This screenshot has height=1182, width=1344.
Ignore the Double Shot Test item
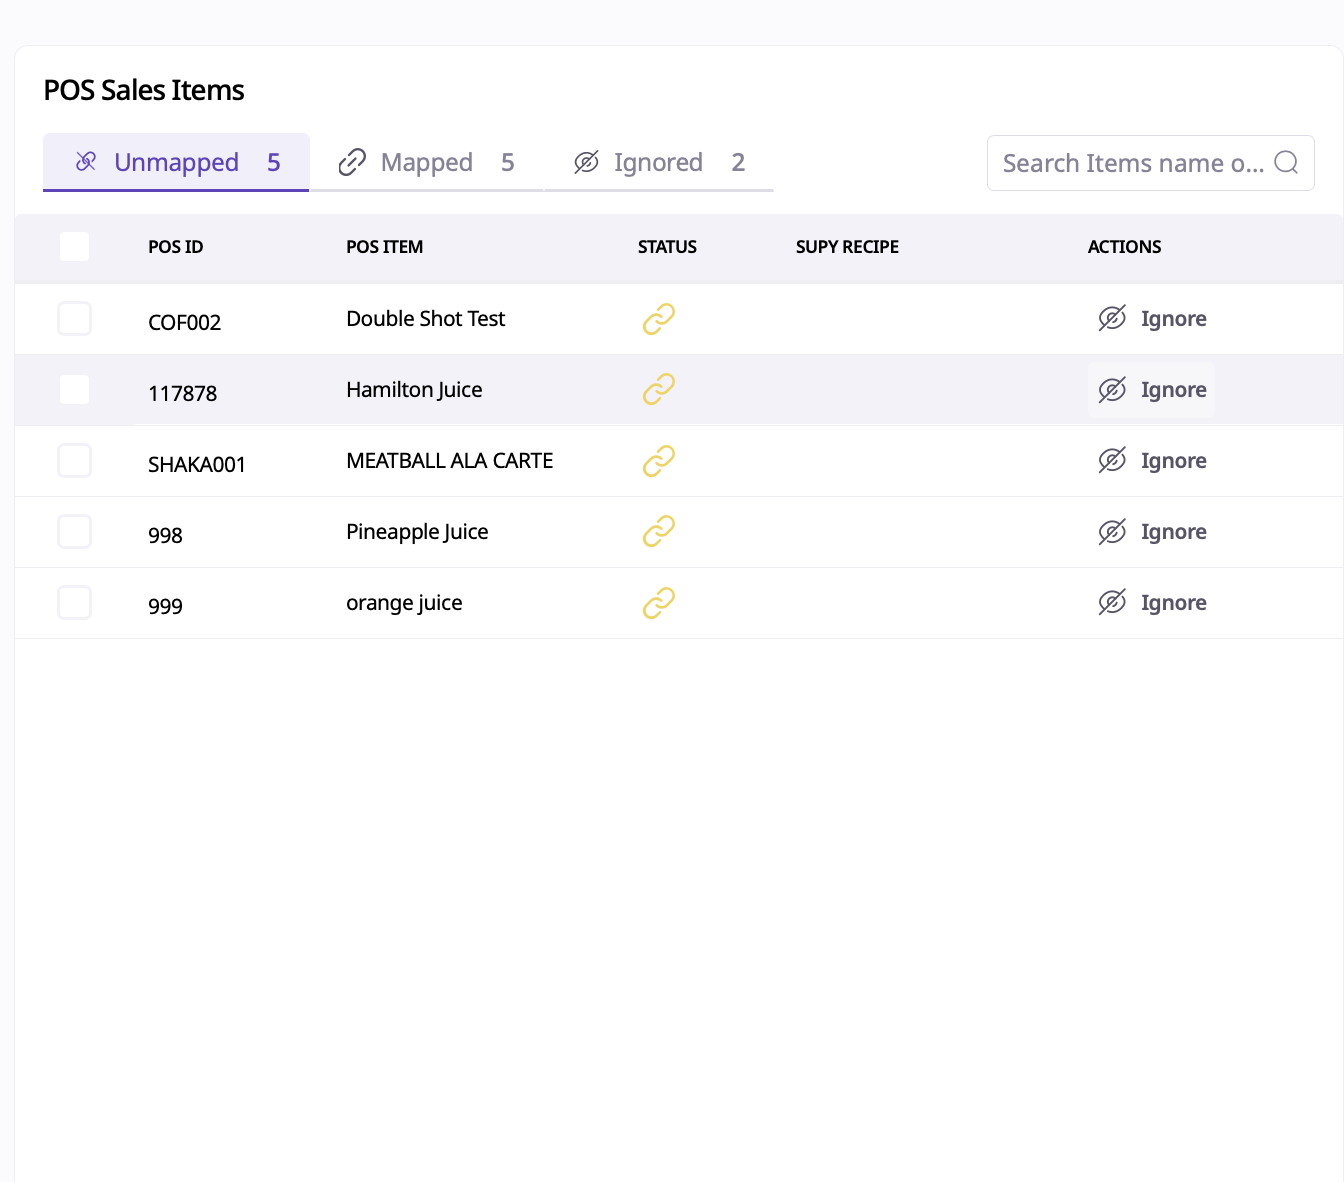tap(1152, 319)
